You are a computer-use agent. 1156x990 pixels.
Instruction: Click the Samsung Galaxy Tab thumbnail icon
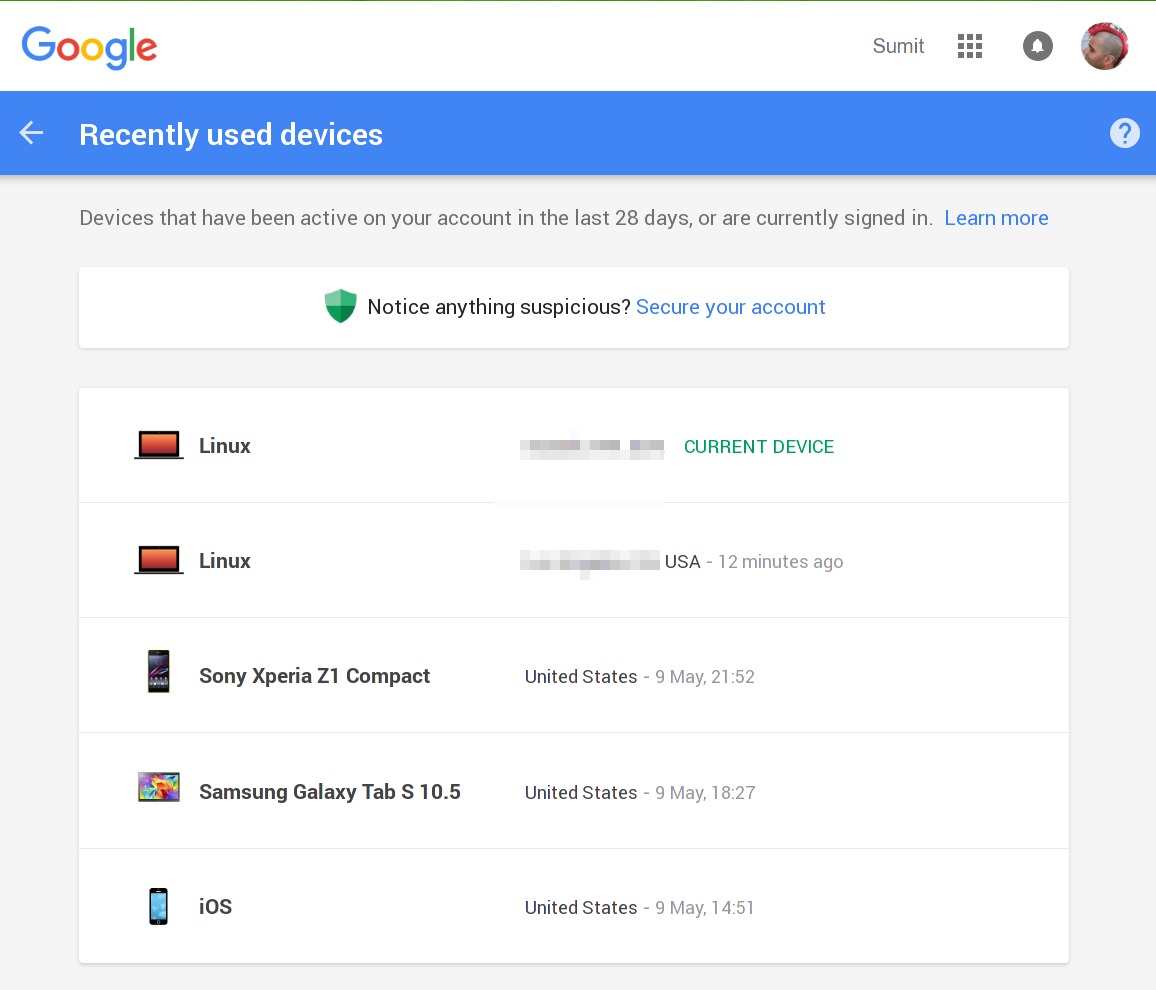click(x=158, y=786)
